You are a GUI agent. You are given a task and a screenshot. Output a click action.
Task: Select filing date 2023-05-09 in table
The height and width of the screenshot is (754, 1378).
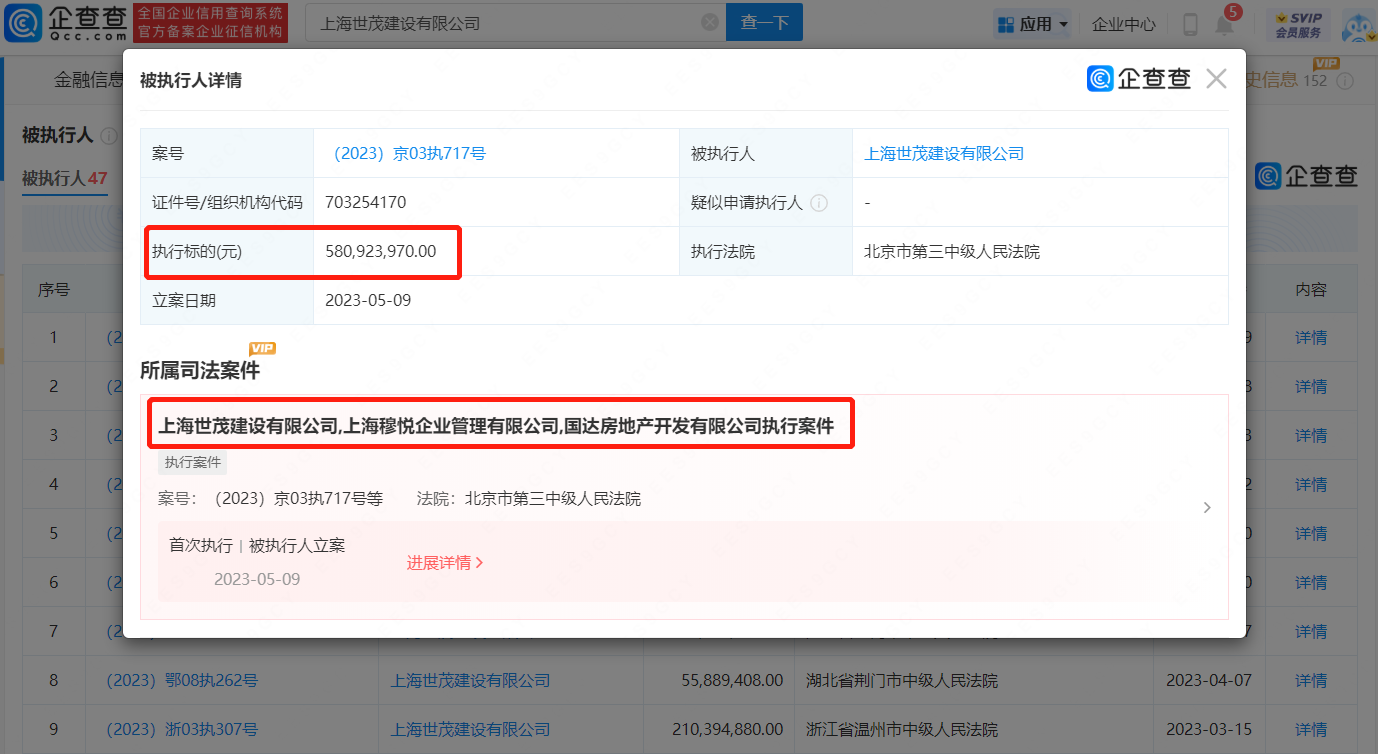[x=368, y=300]
